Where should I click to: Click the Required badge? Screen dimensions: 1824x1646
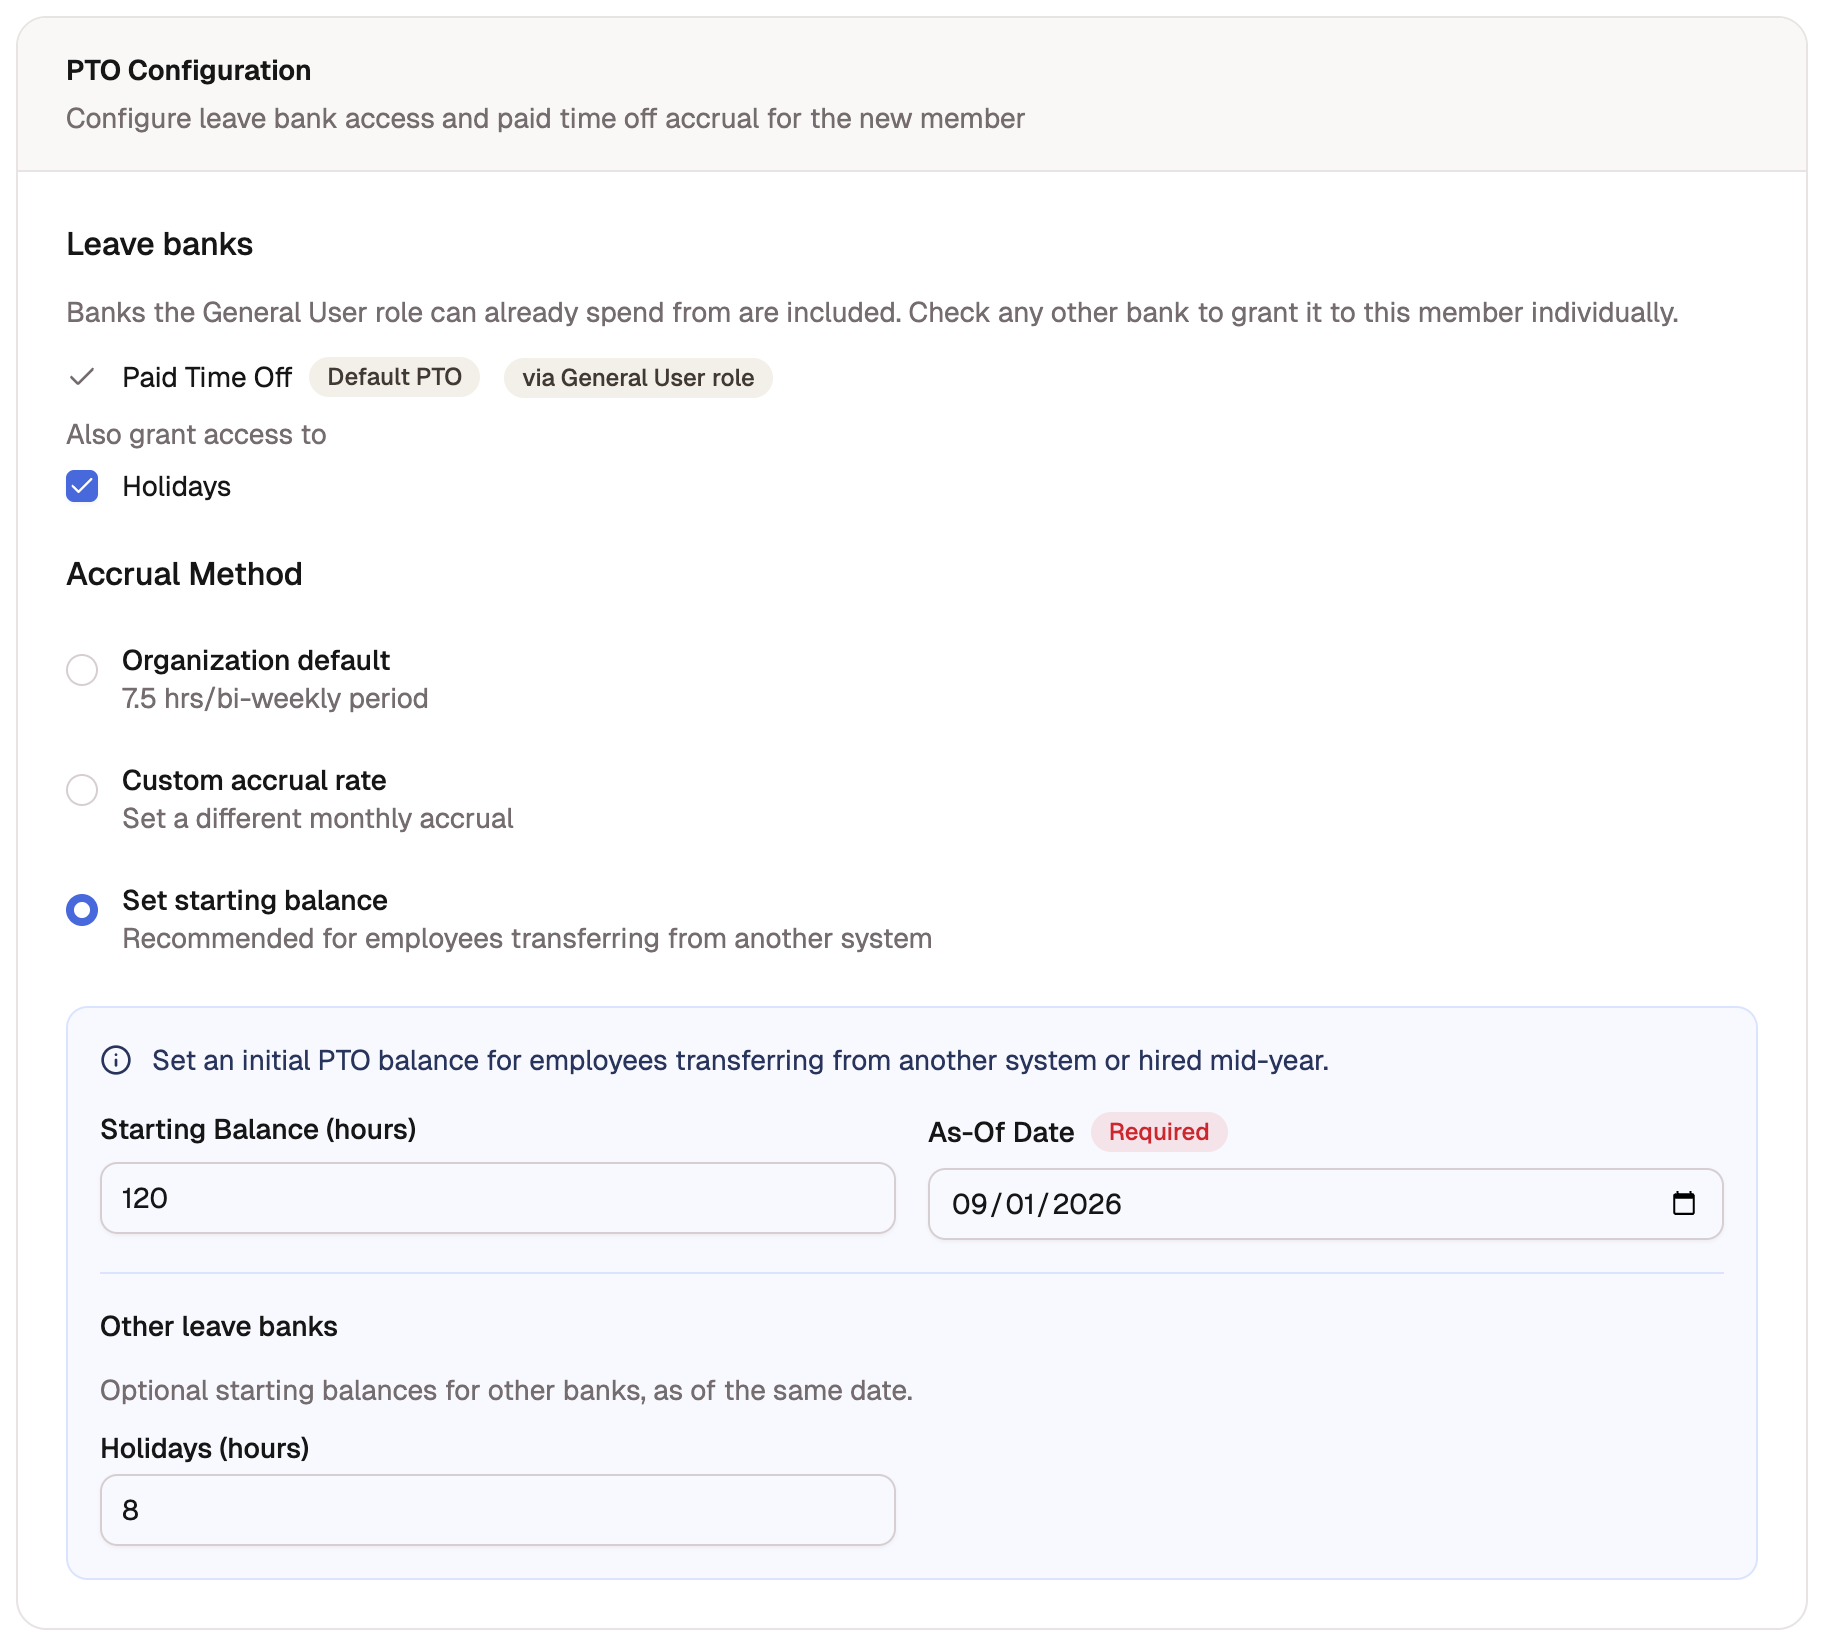[x=1158, y=1132]
